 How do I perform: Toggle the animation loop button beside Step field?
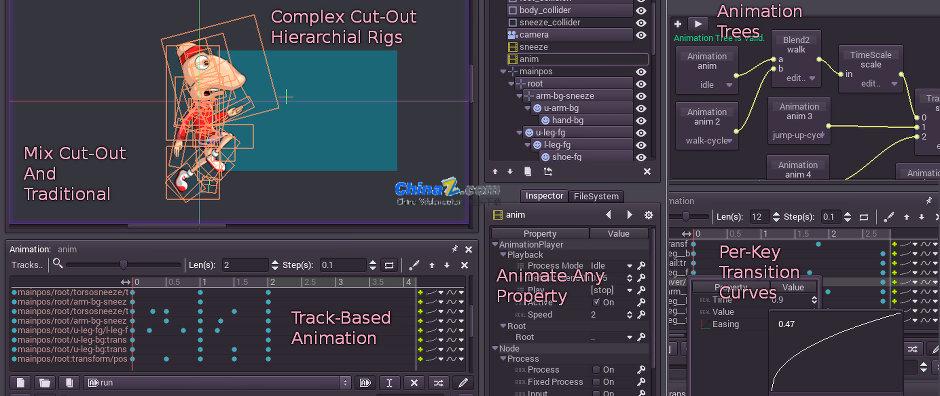click(x=389, y=265)
